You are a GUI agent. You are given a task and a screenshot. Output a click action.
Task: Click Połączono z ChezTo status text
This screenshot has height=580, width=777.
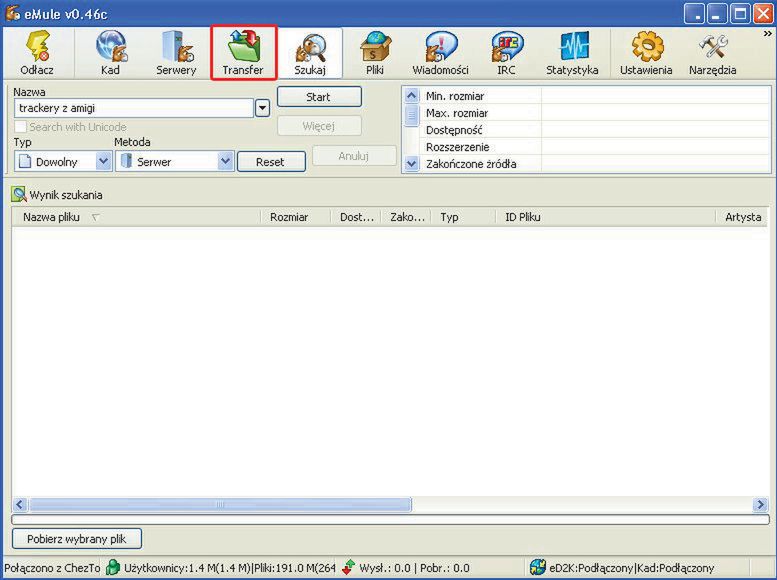point(52,568)
